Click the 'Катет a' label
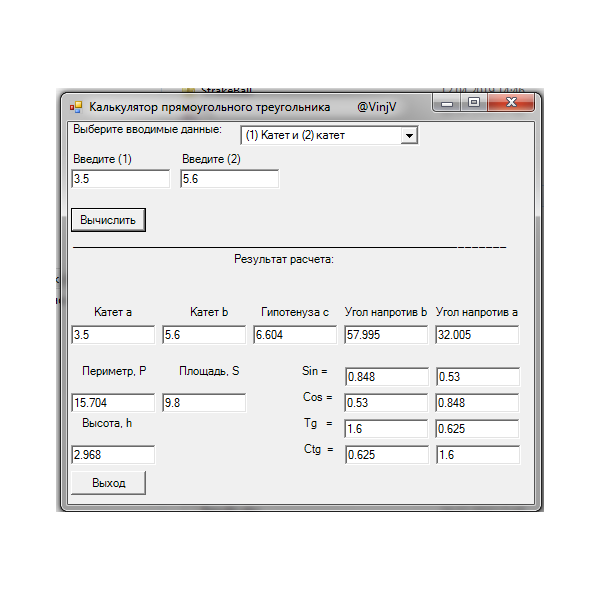Viewport: 600px width, 600px height. click(113, 312)
